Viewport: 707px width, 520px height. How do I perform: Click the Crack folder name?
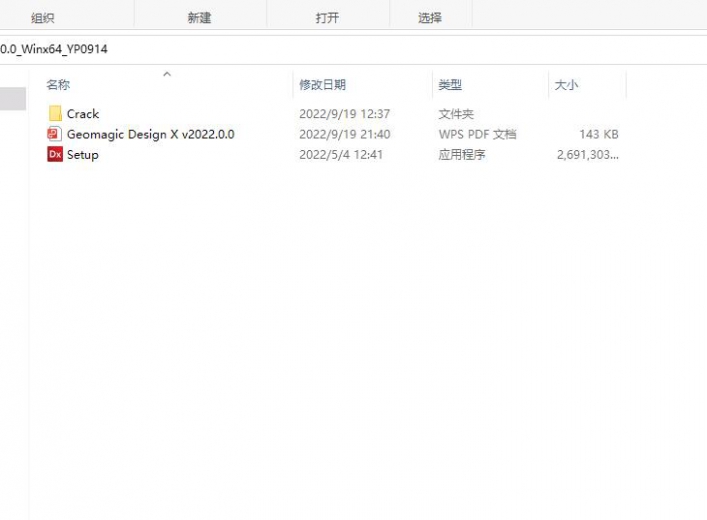[x=83, y=114]
